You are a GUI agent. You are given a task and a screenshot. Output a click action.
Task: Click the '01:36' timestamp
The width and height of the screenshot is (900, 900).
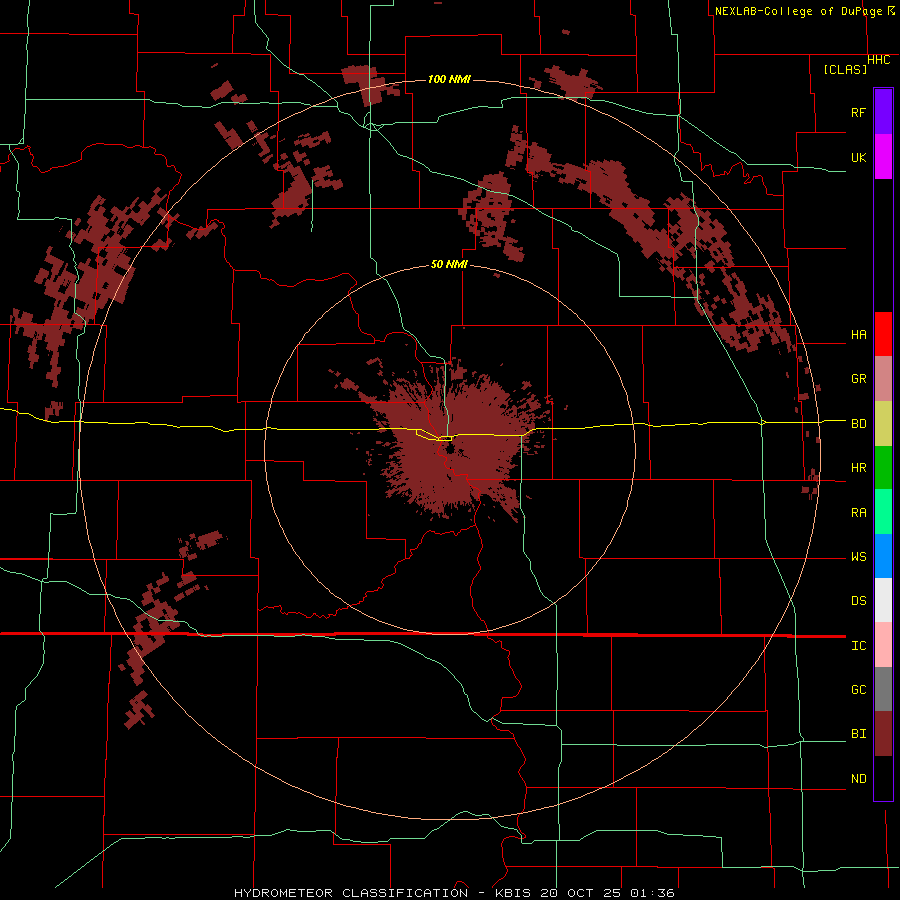pyautogui.click(x=652, y=893)
